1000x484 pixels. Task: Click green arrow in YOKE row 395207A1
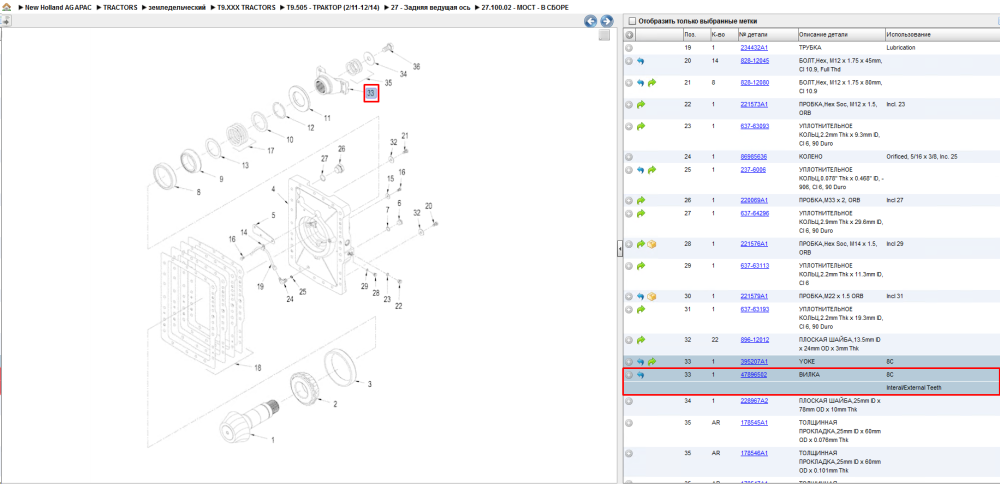point(652,362)
